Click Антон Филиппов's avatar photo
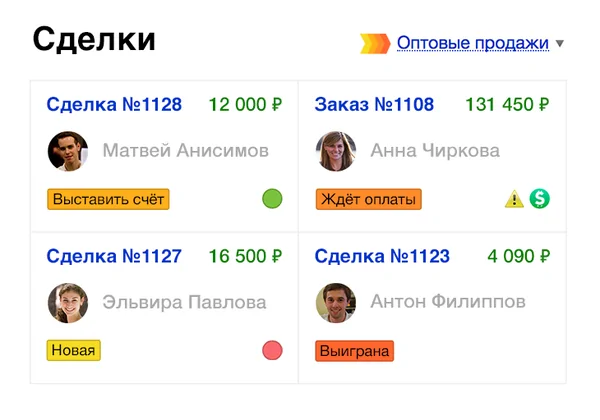600x420 pixels. (x=336, y=302)
